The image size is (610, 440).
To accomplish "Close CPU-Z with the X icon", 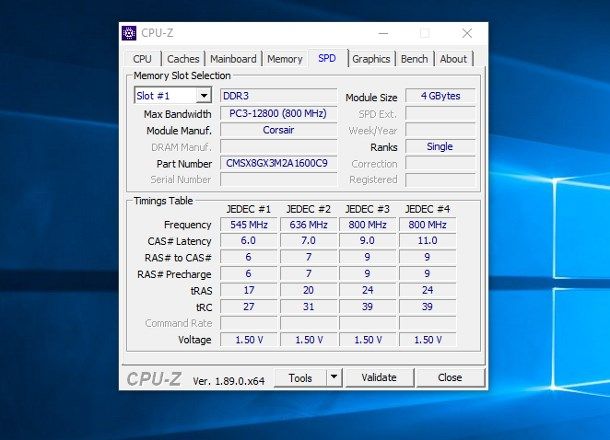I will (467, 33).
